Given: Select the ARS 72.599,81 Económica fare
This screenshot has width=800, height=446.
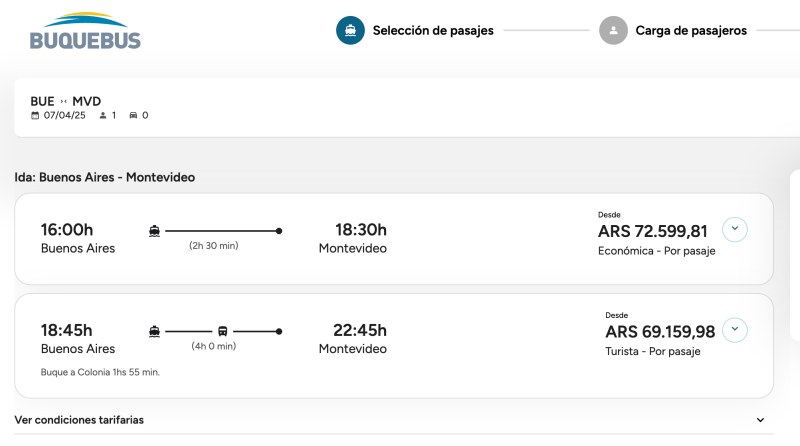Looking at the screenshot, I should (652, 232).
